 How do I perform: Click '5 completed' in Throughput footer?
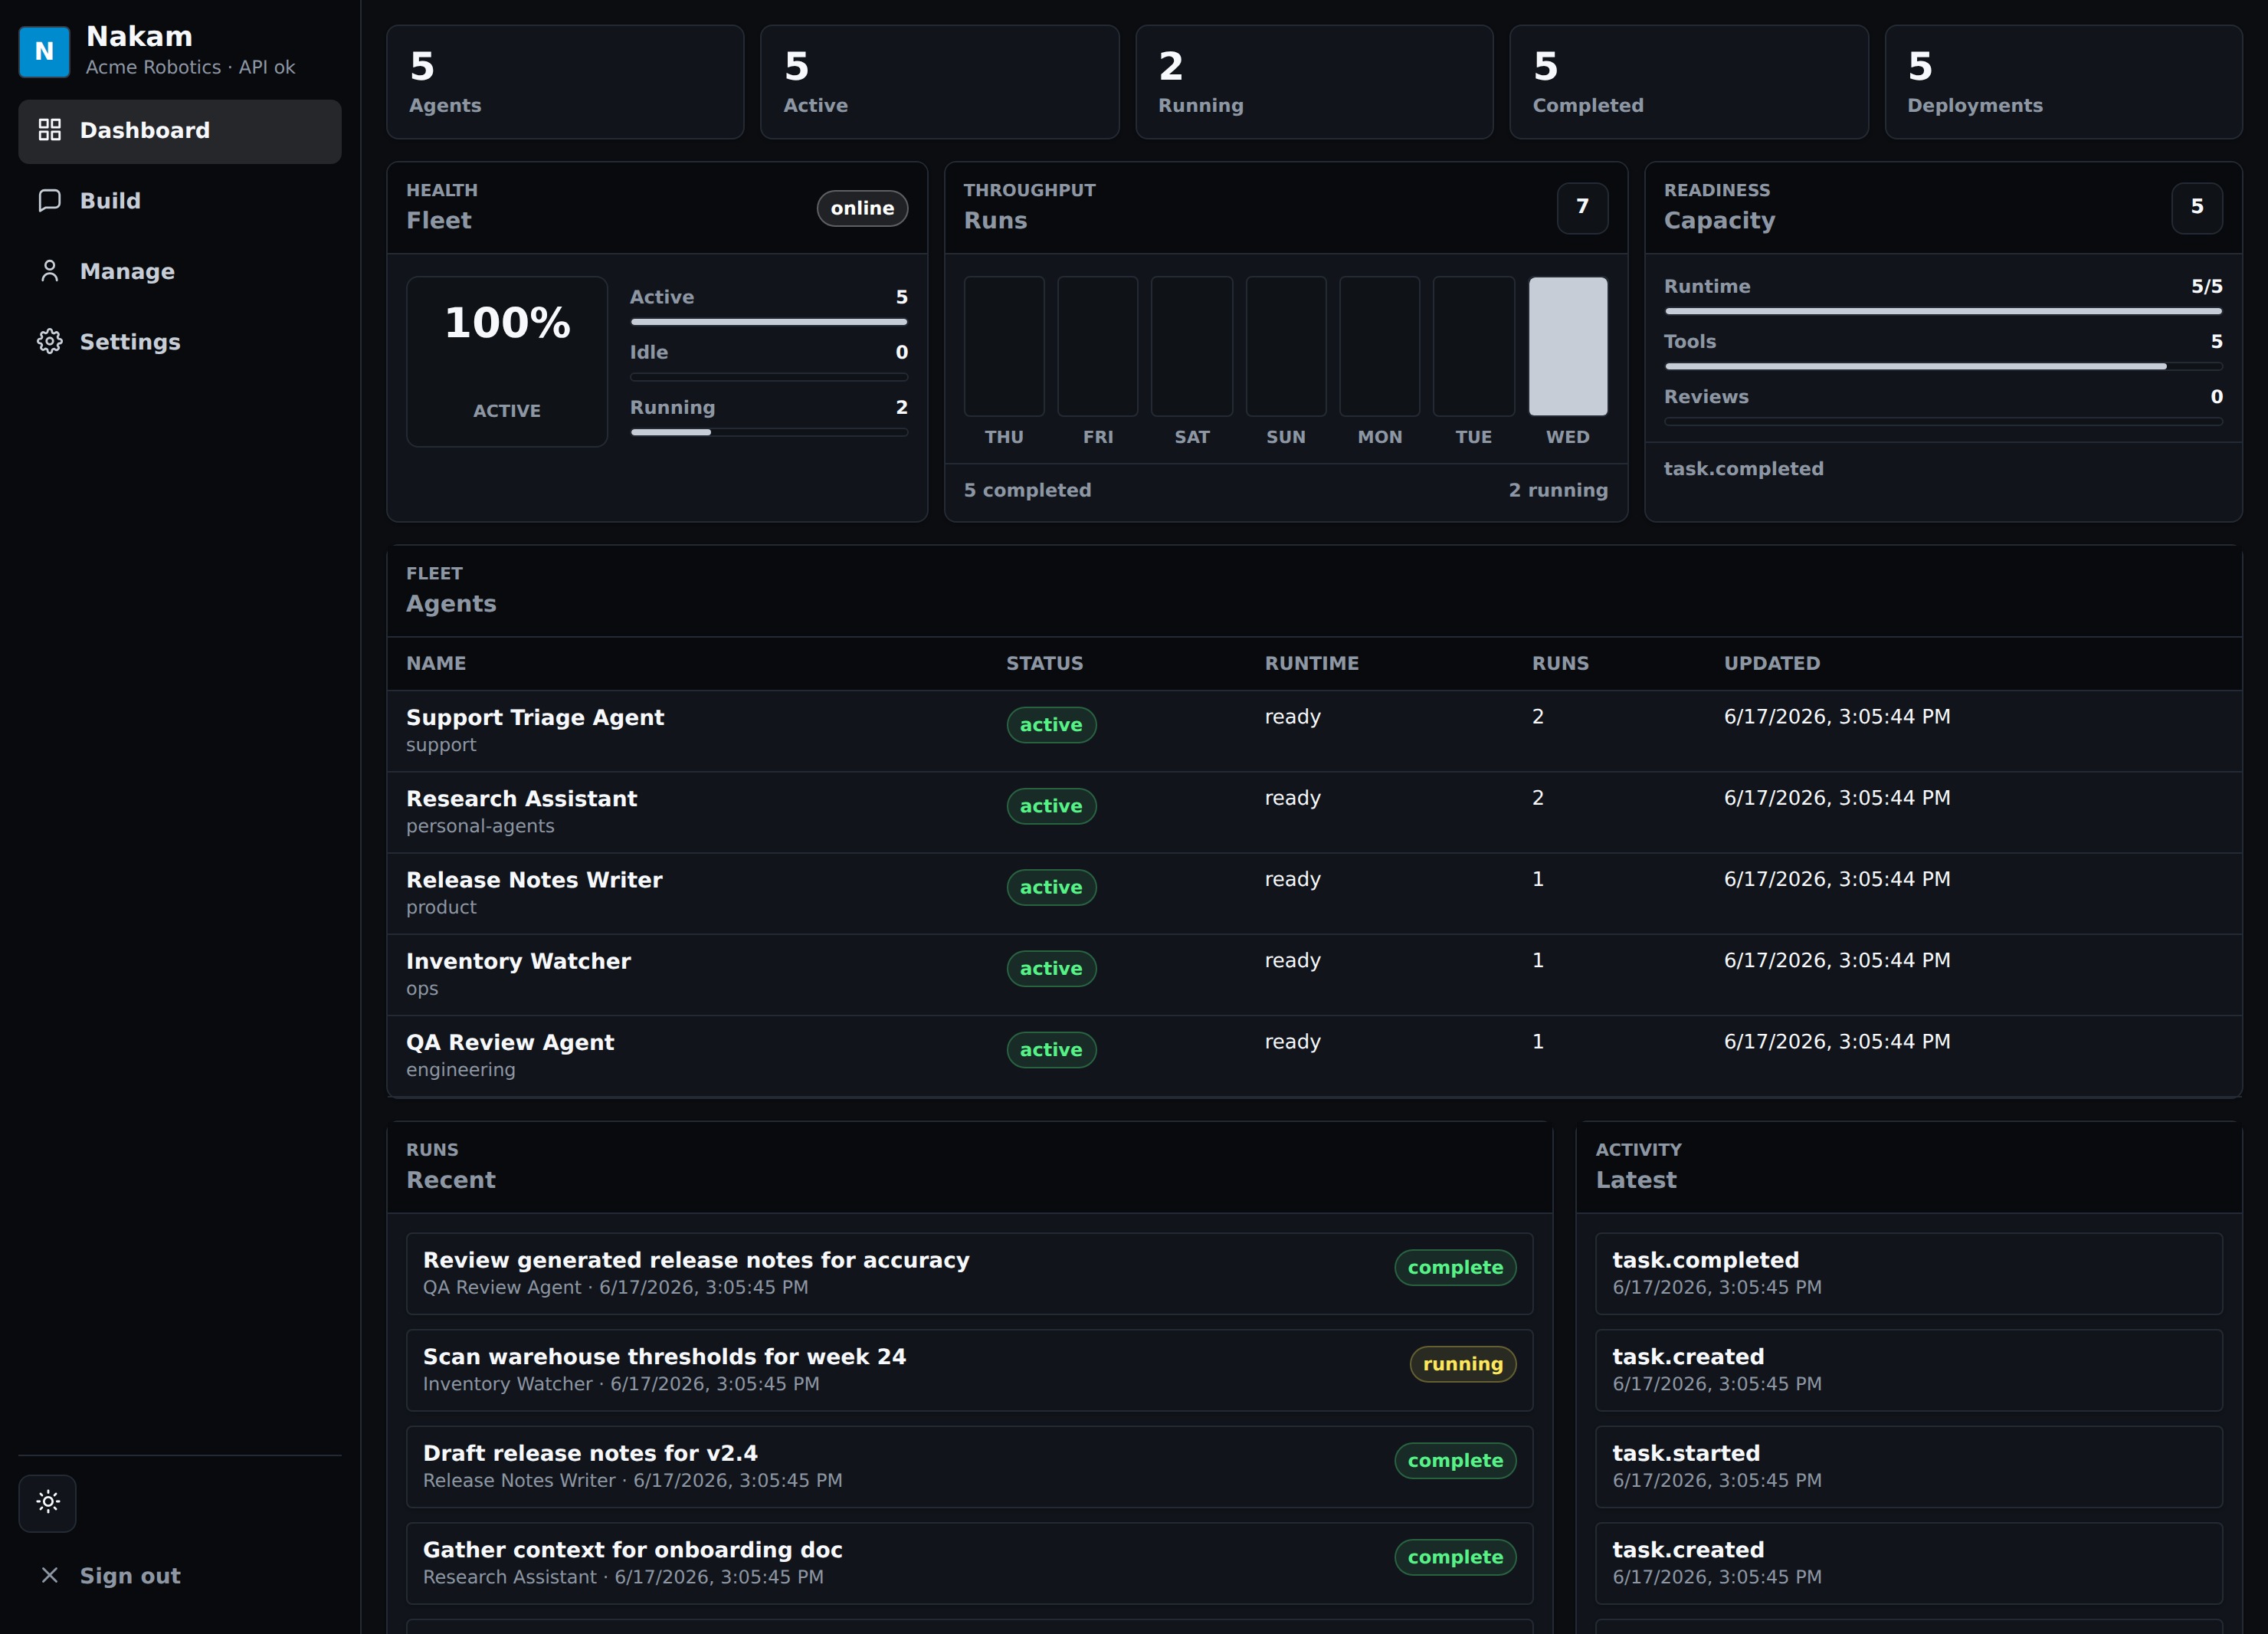(1027, 490)
